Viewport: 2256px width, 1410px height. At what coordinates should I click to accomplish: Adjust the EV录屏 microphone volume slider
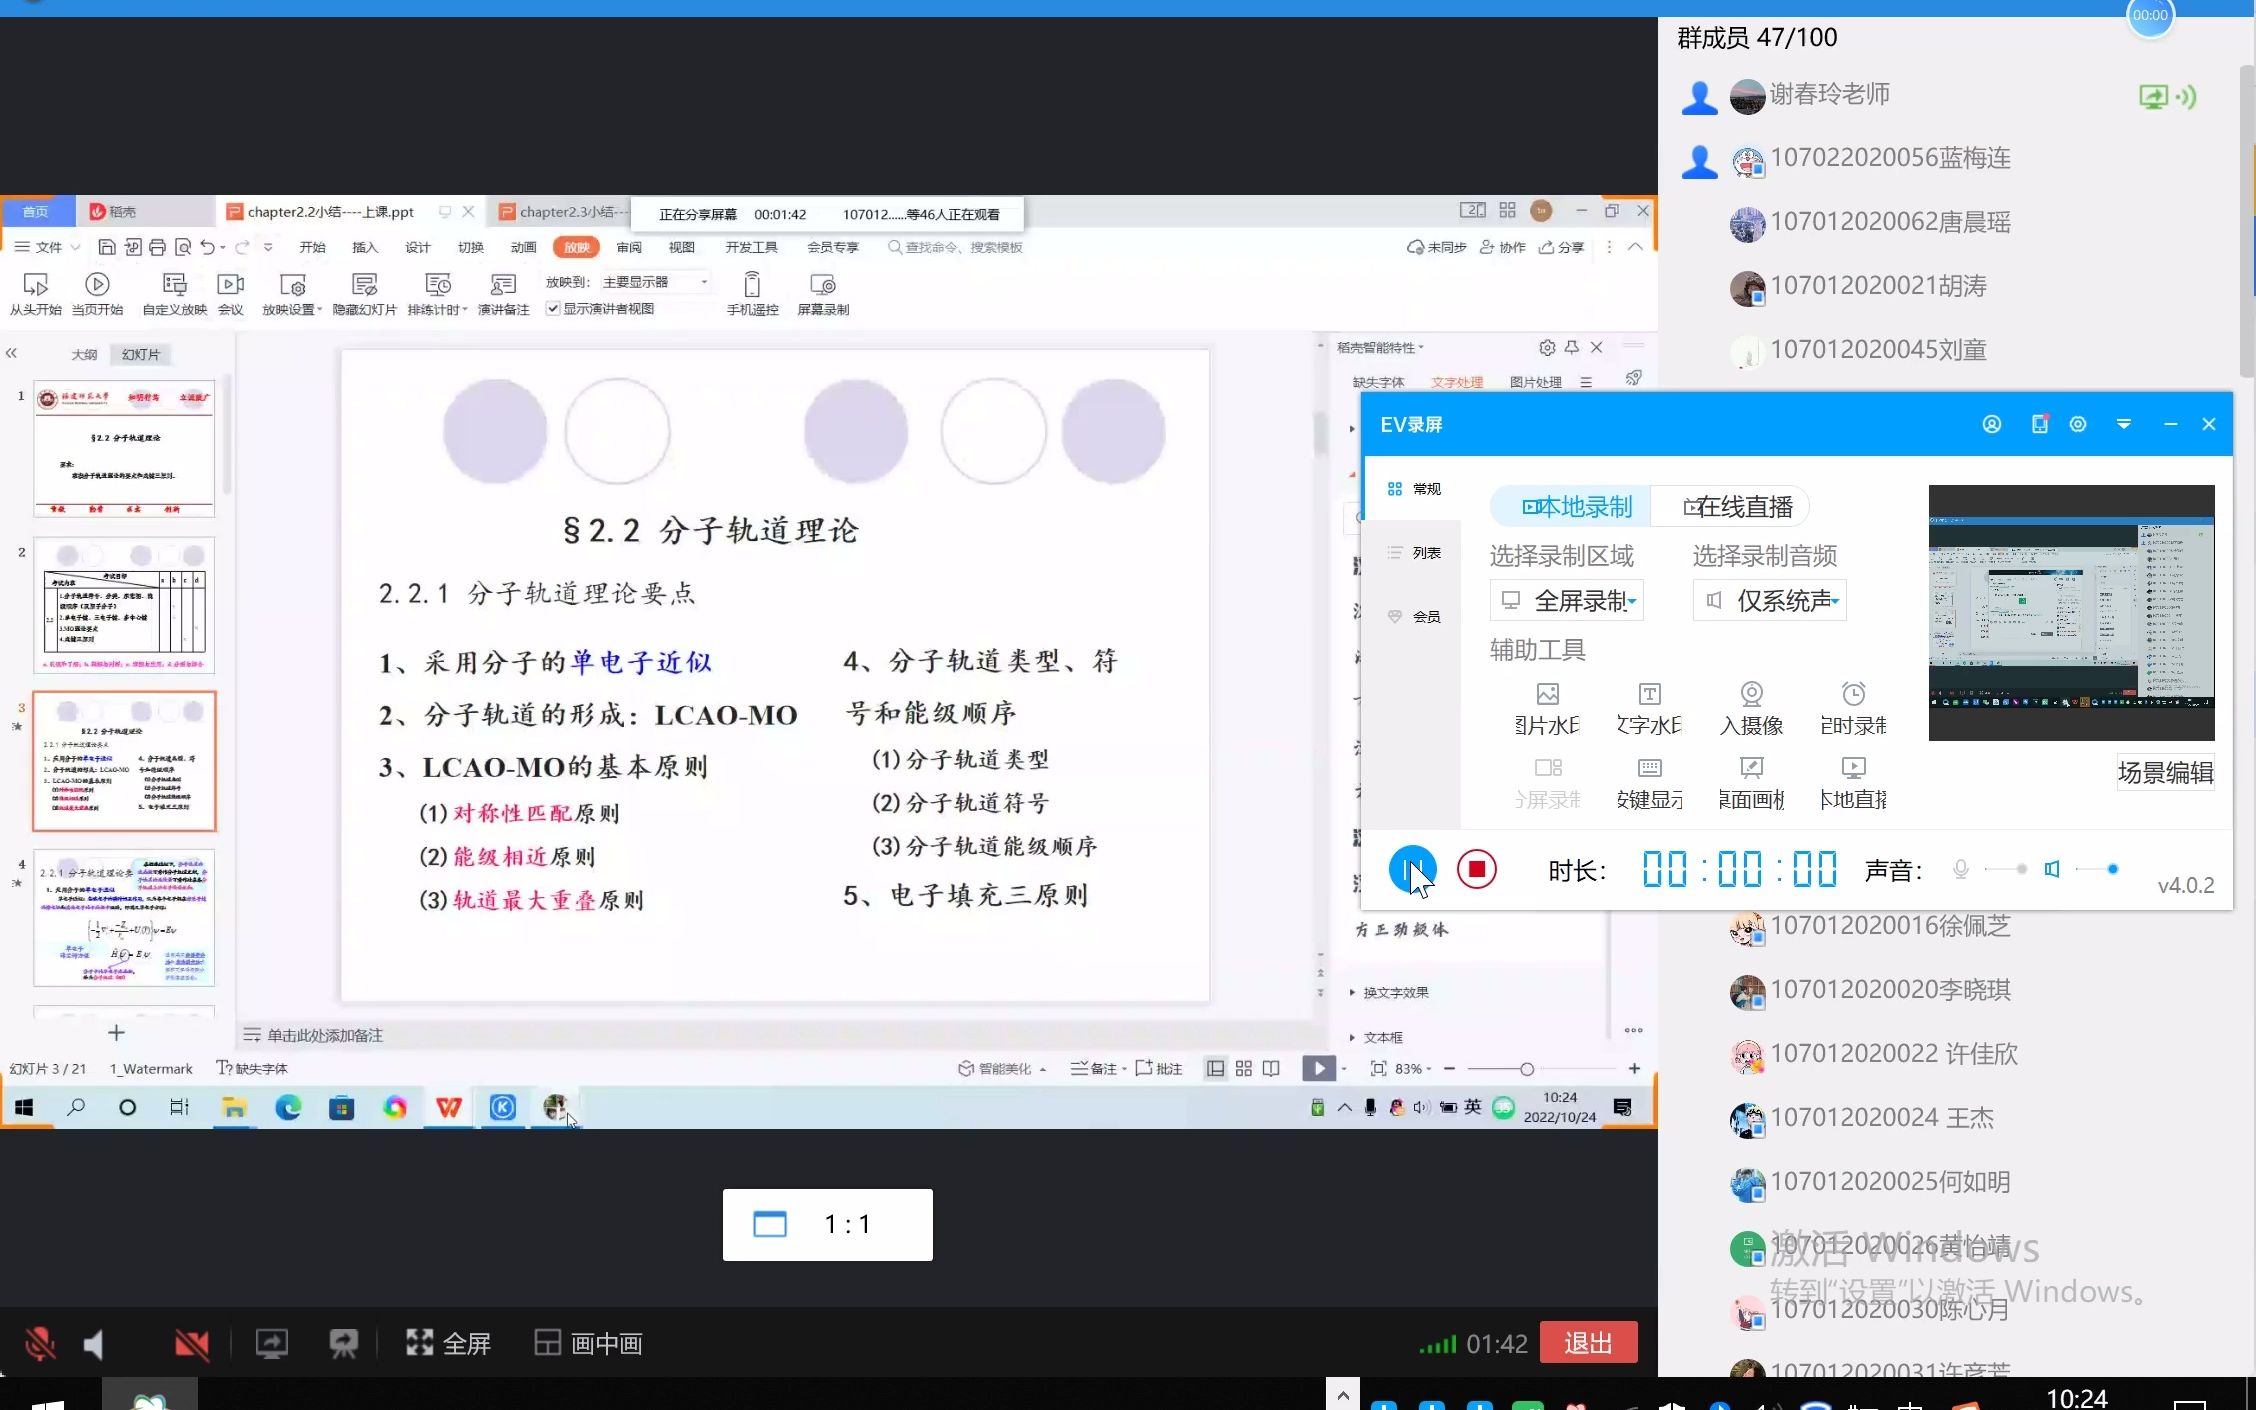[x=2006, y=869]
